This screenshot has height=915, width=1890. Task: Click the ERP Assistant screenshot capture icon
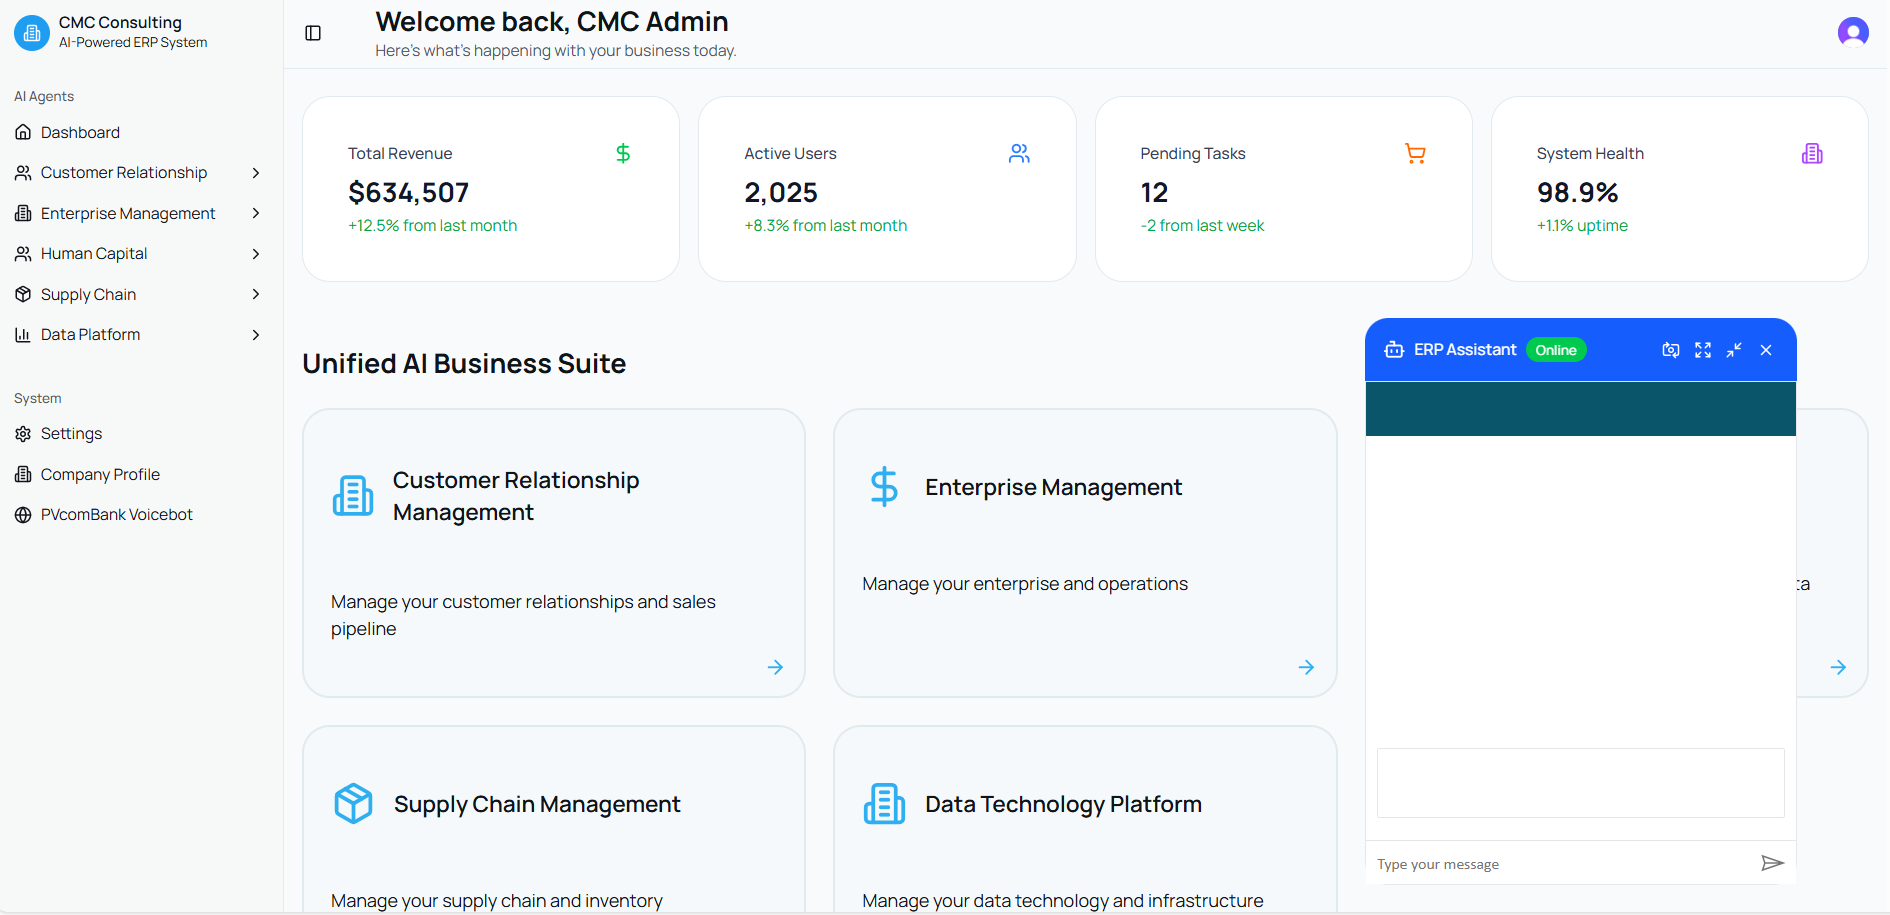(x=1670, y=350)
